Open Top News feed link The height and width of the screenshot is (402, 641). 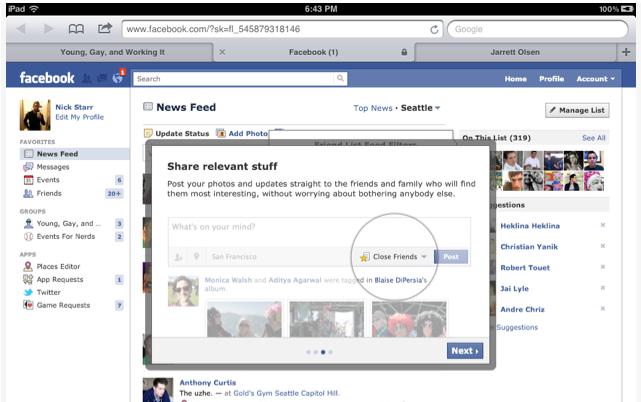click(372, 108)
